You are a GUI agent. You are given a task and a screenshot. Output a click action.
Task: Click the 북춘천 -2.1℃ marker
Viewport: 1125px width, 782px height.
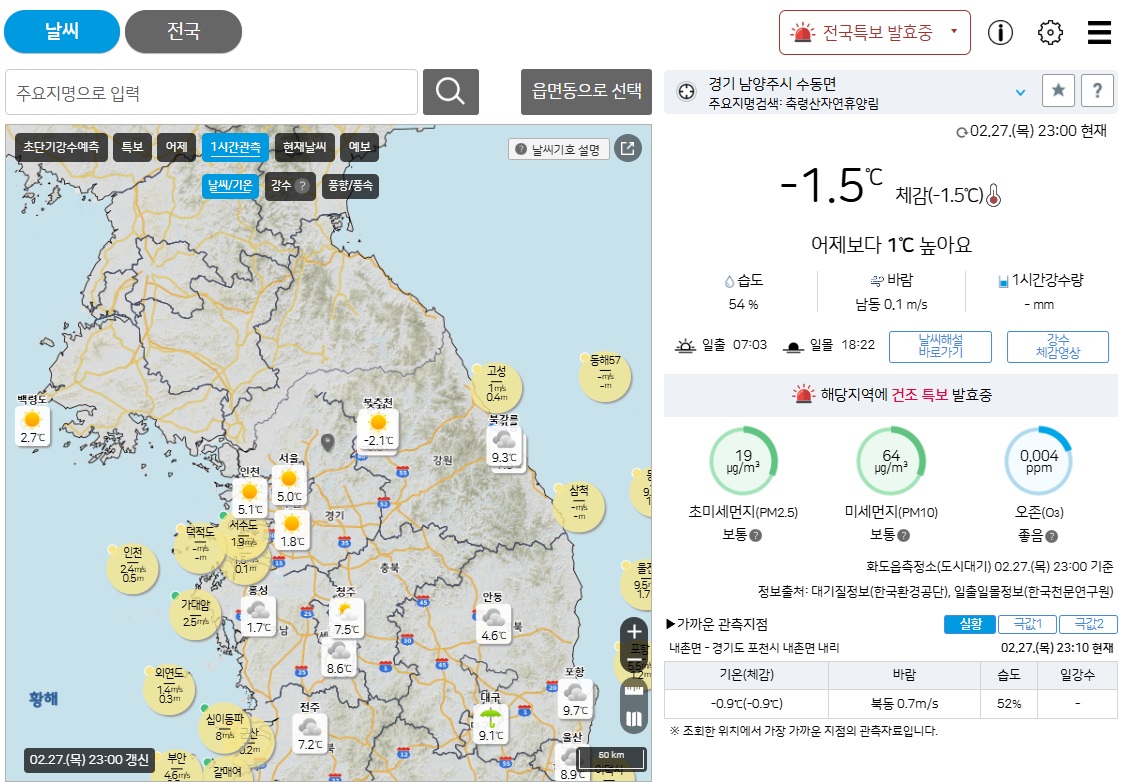(378, 429)
